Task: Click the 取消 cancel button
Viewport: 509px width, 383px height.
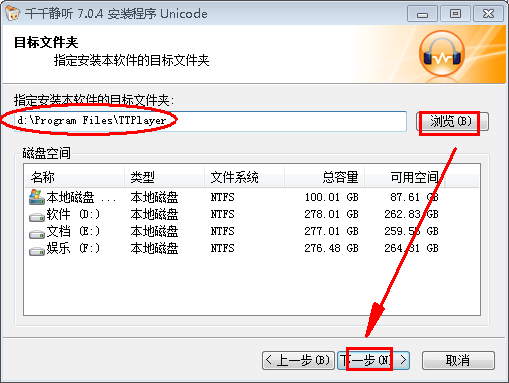Action: pyautogui.click(x=458, y=360)
